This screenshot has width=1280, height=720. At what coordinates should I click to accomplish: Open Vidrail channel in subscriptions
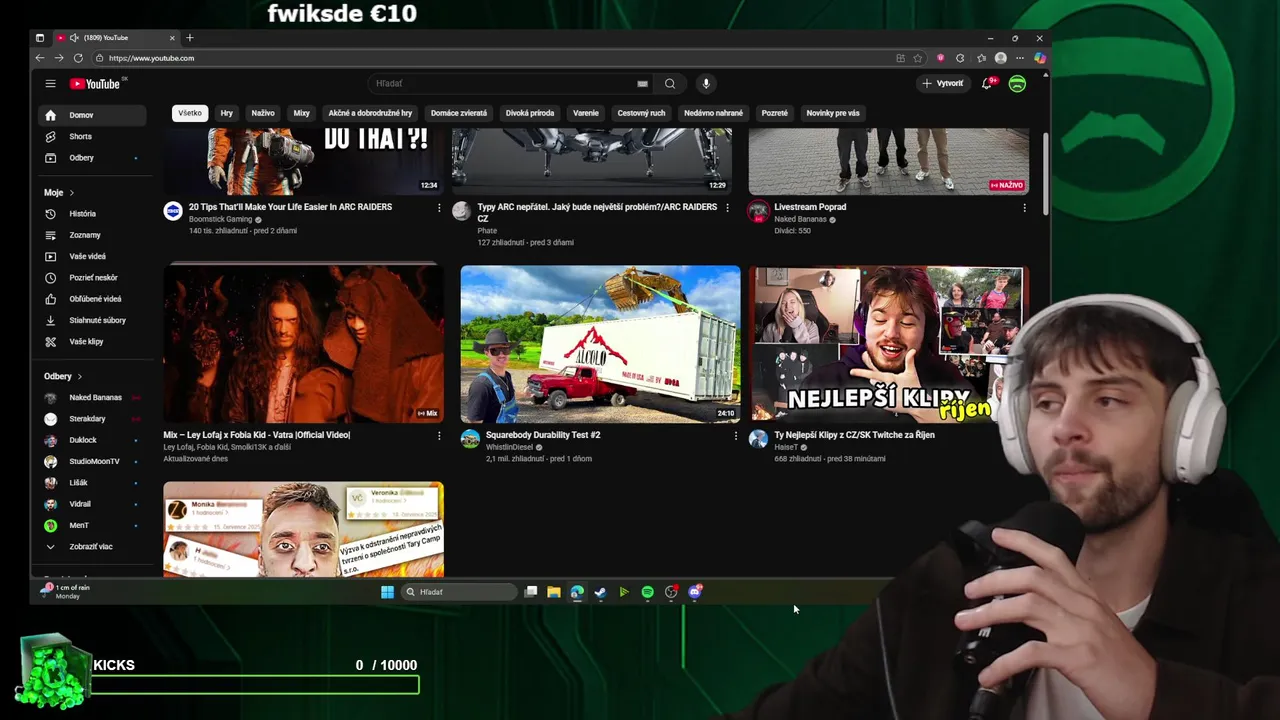click(x=90, y=504)
